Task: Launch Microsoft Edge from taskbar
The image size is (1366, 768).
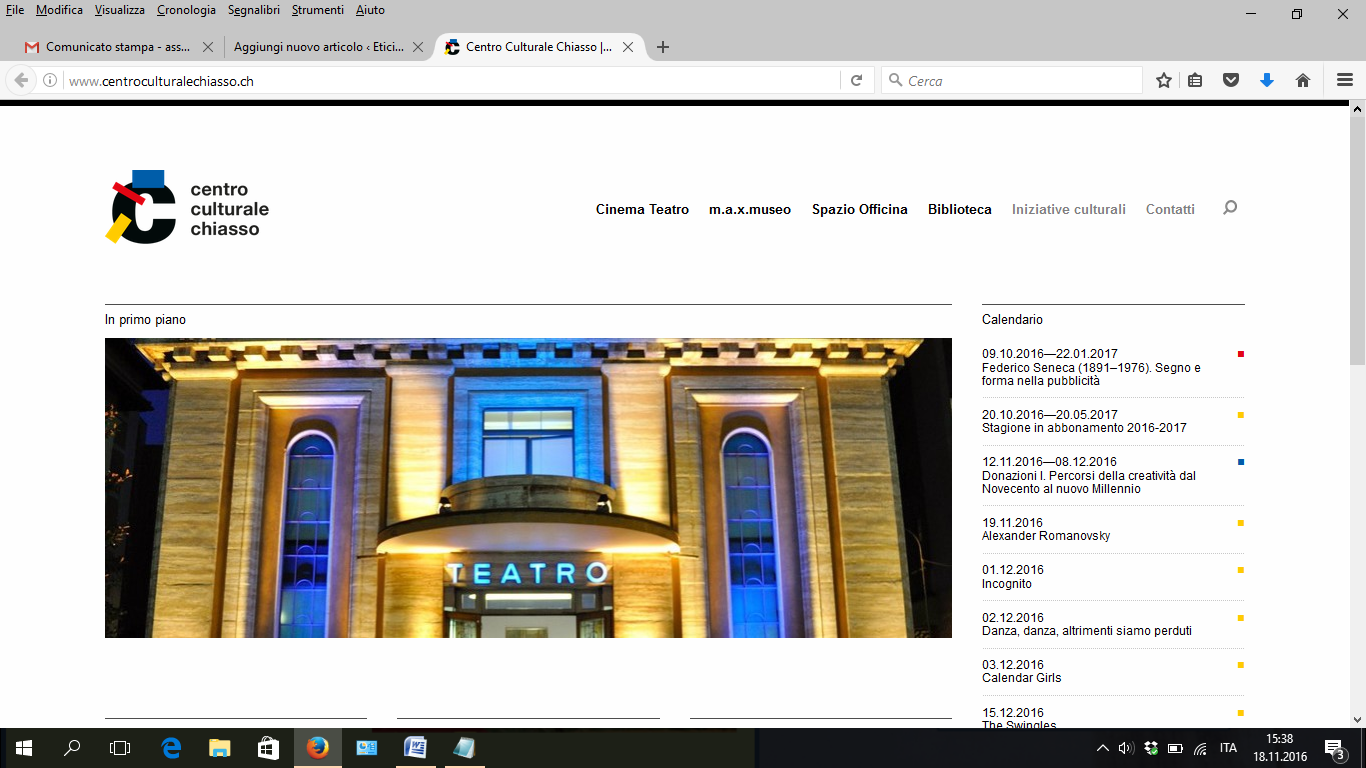Action: [171, 748]
